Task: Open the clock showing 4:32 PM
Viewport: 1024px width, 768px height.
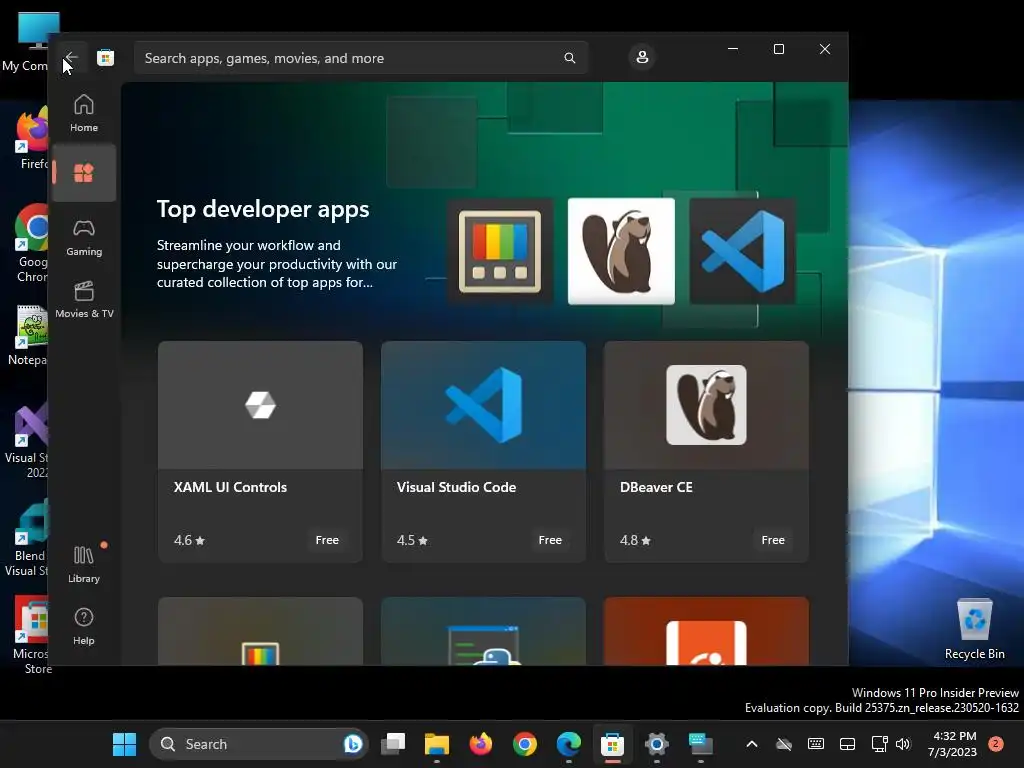Action: point(953,744)
